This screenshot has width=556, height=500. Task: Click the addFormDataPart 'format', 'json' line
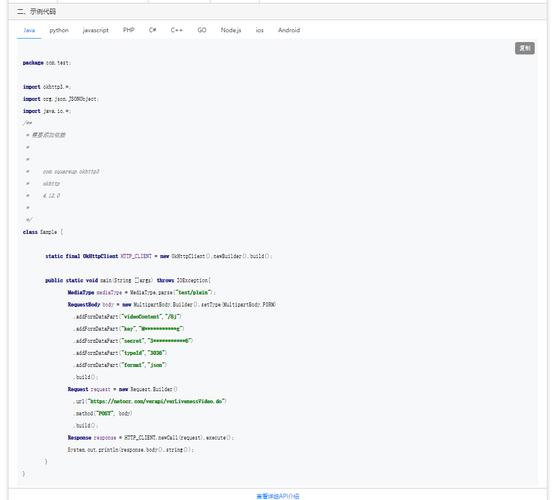pos(120,365)
